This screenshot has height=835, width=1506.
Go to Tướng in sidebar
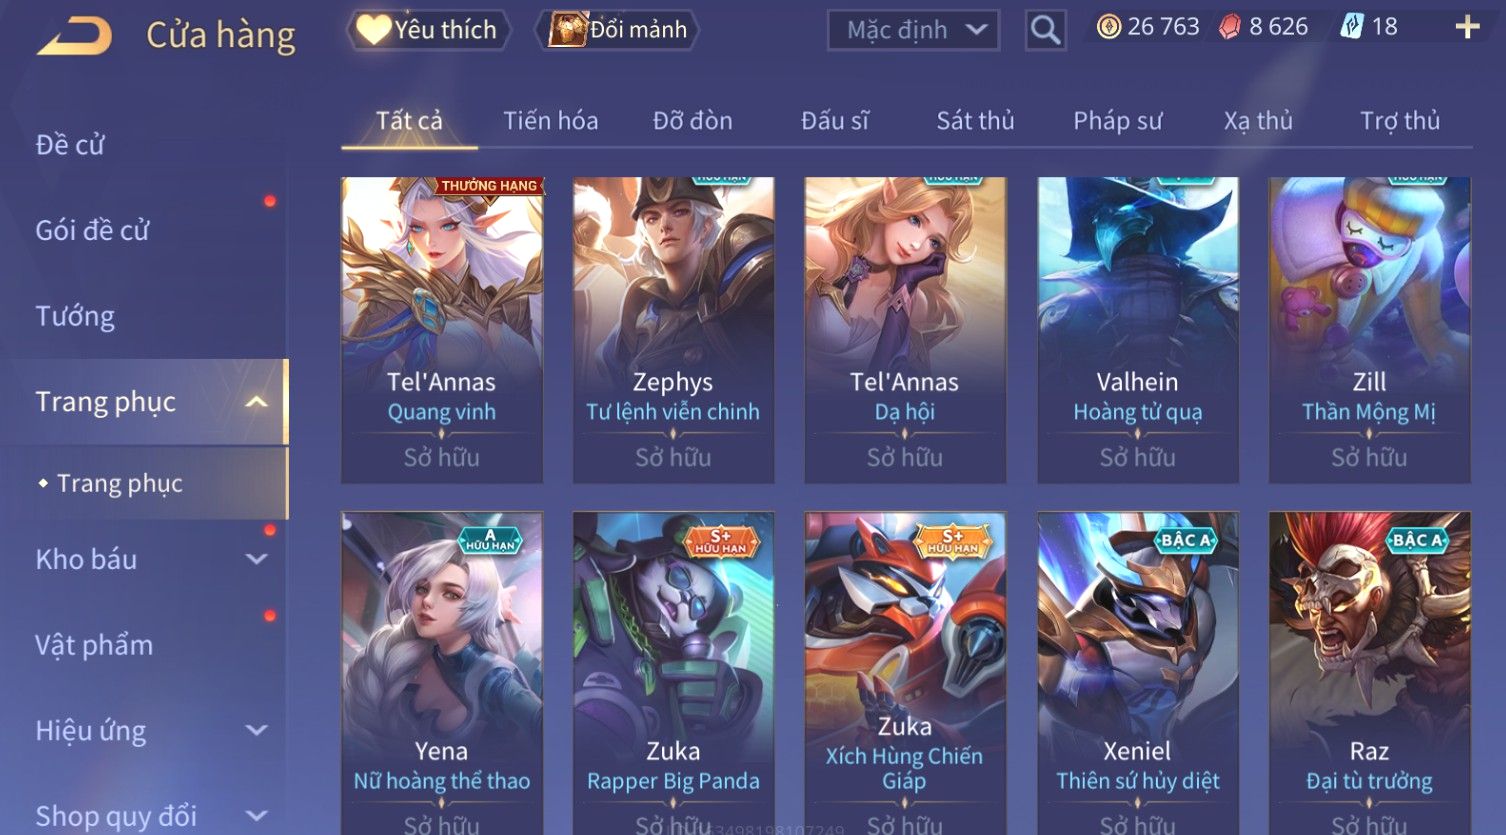click(75, 317)
